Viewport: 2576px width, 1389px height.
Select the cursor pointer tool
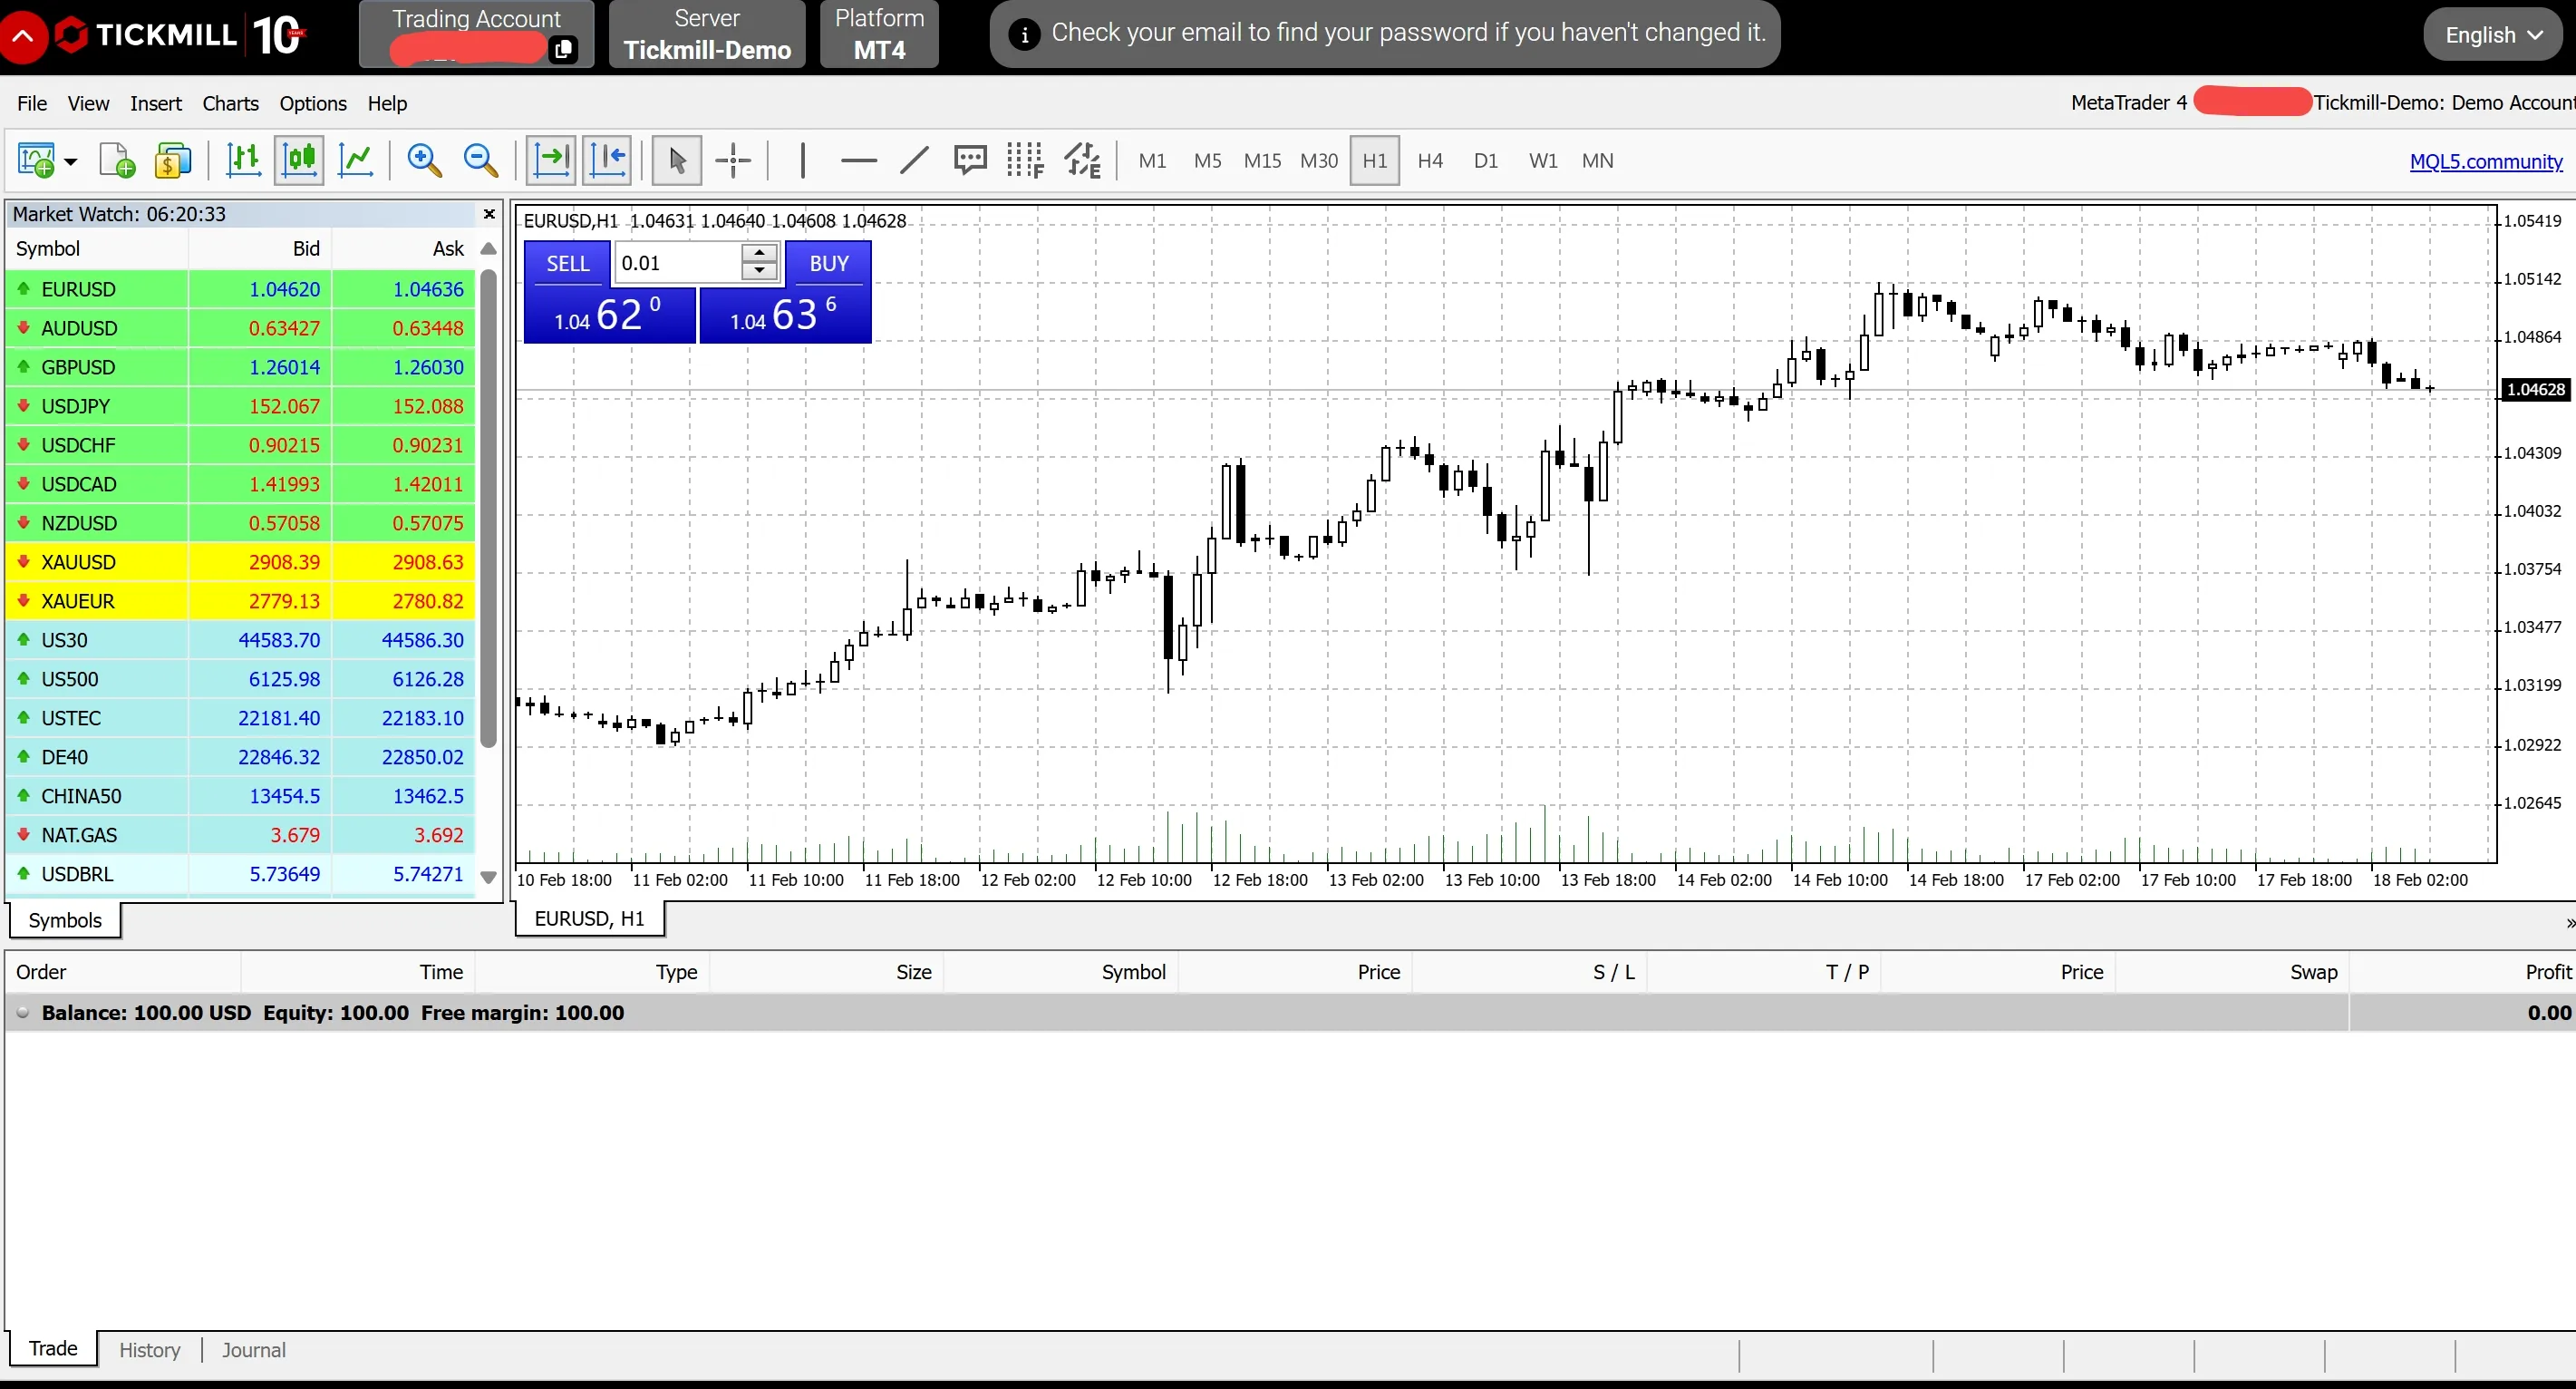tap(677, 160)
